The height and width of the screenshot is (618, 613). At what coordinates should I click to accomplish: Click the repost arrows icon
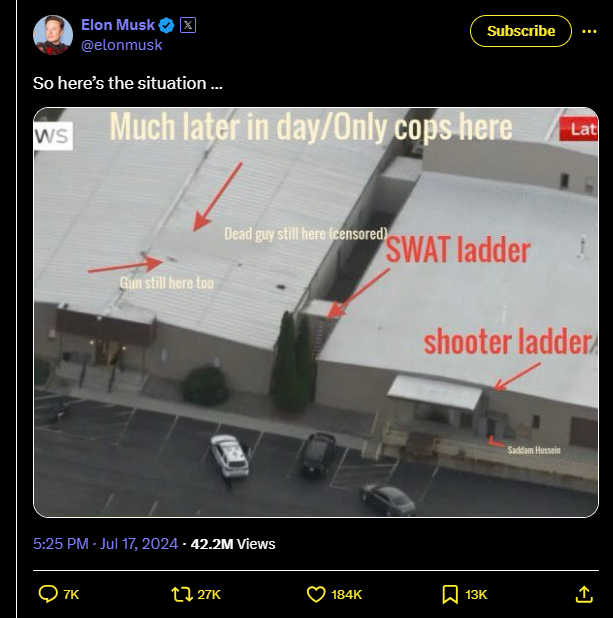click(x=182, y=594)
